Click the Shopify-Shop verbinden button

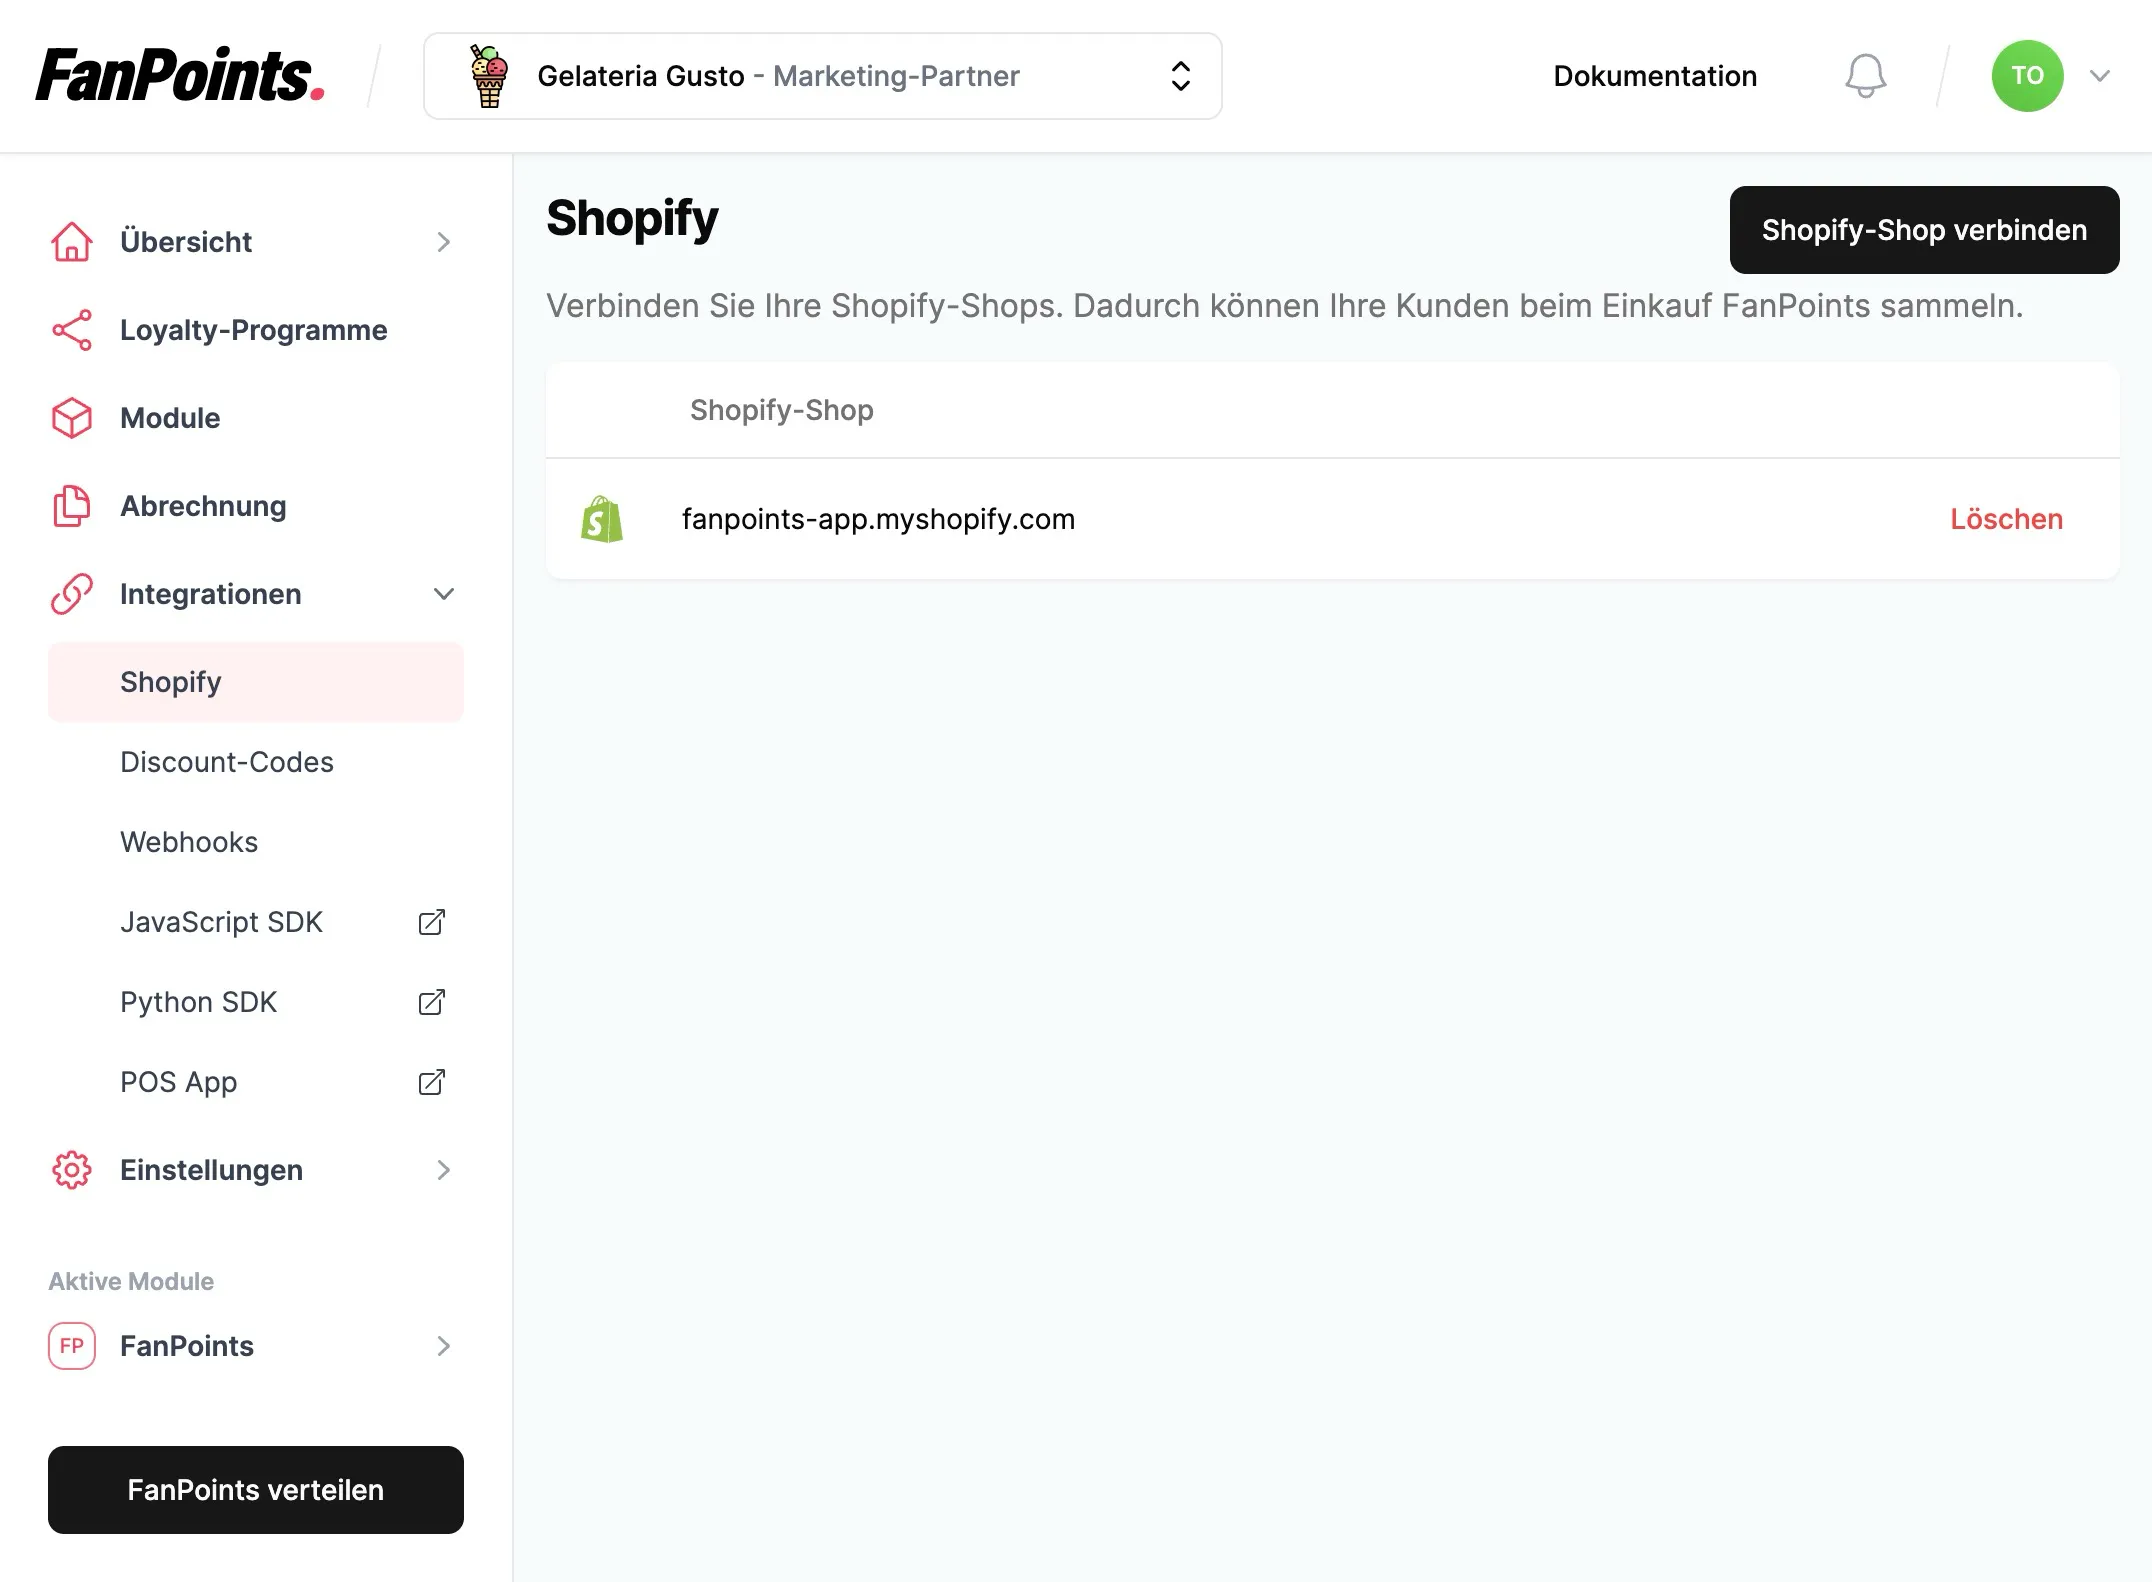tap(1924, 230)
